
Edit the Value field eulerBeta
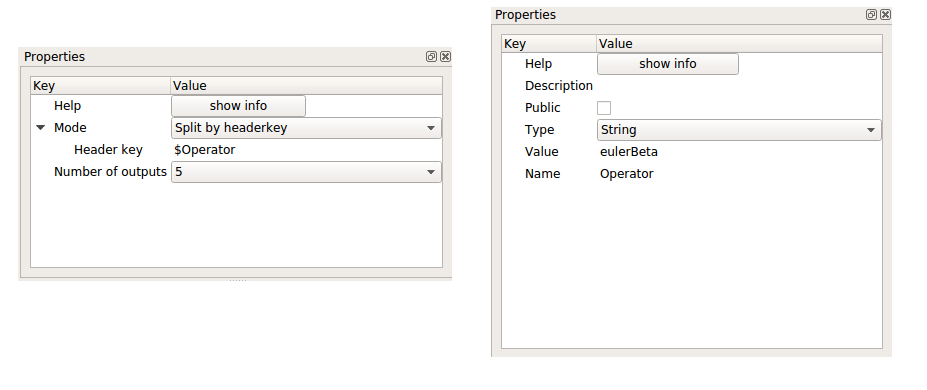coord(739,152)
